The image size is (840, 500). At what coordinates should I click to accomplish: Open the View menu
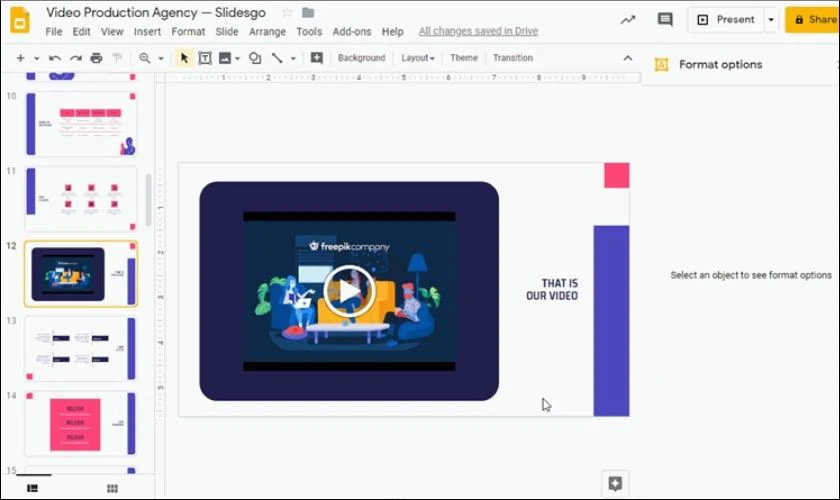pos(112,32)
